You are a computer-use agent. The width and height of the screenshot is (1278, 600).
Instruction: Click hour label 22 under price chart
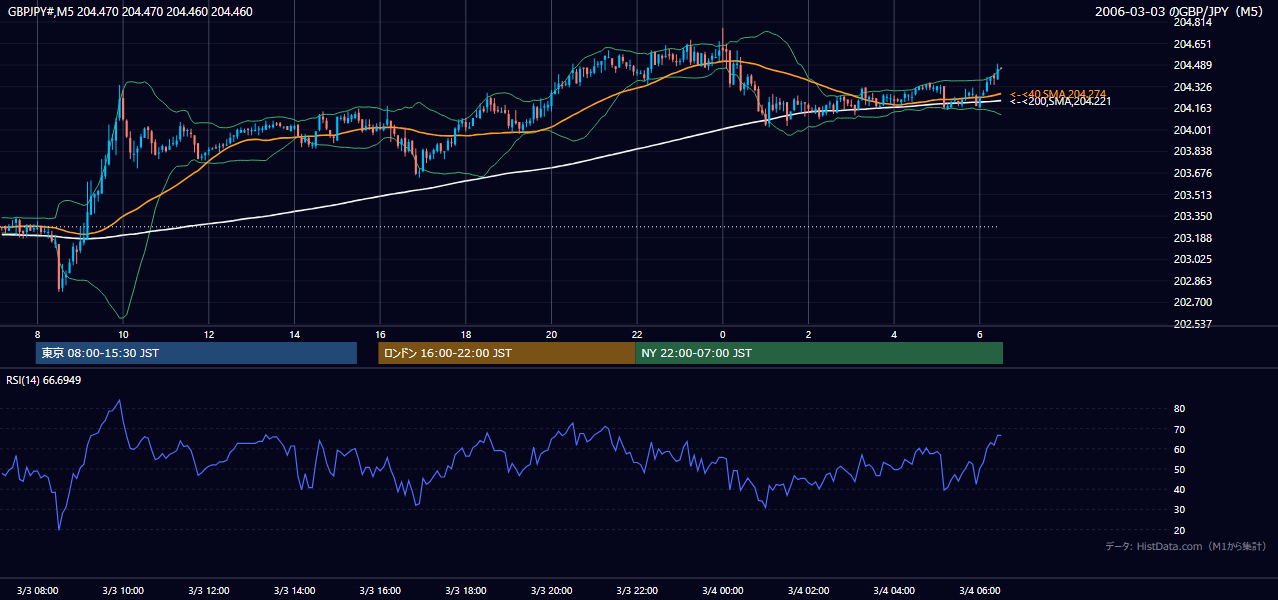[637, 334]
